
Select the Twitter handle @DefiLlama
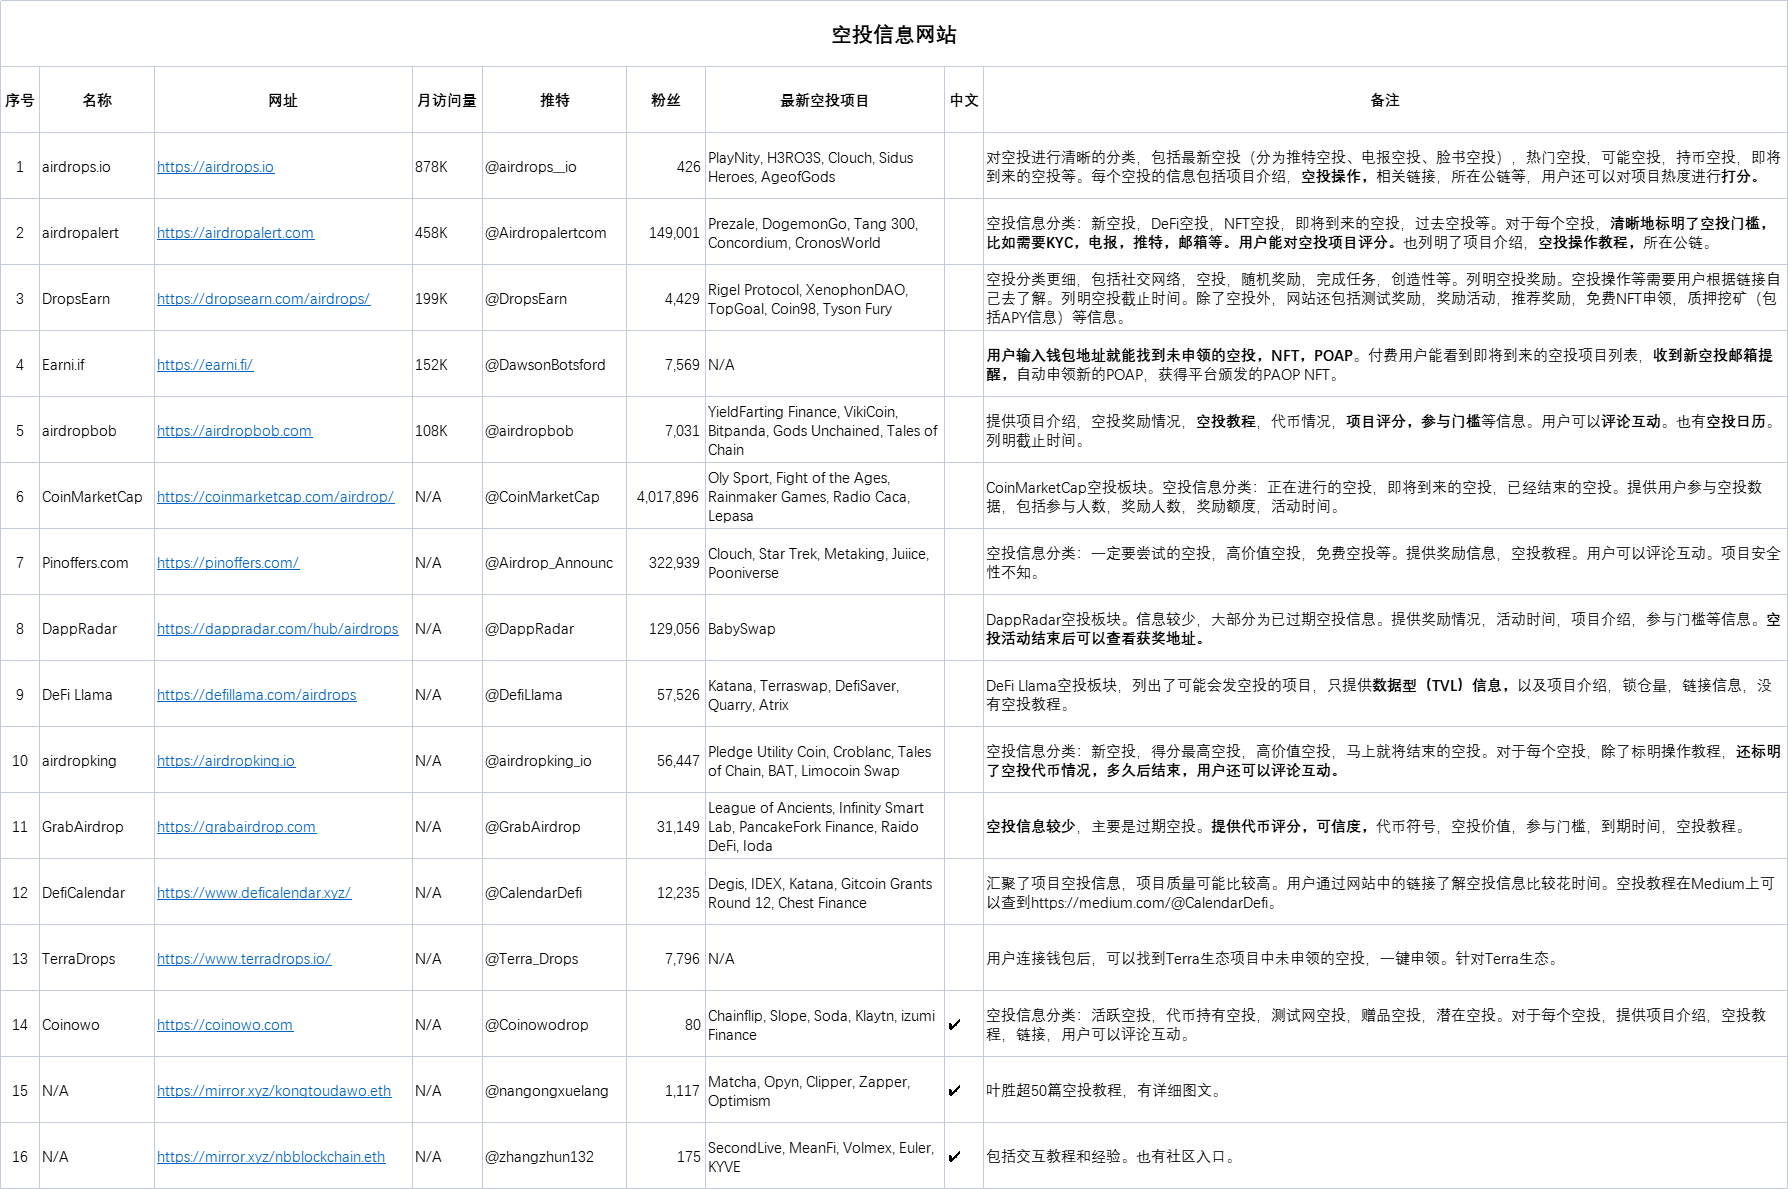524,695
